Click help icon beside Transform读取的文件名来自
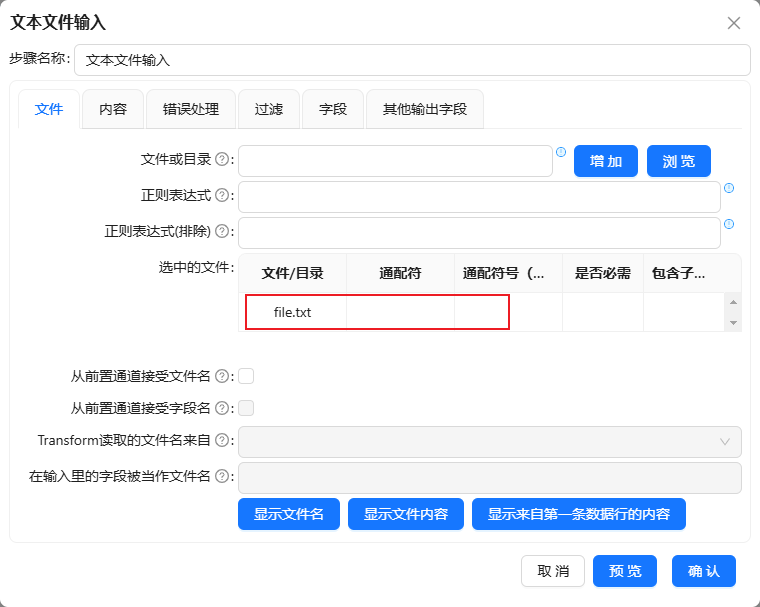The width and height of the screenshot is (760, 607). tap(222, 440)
